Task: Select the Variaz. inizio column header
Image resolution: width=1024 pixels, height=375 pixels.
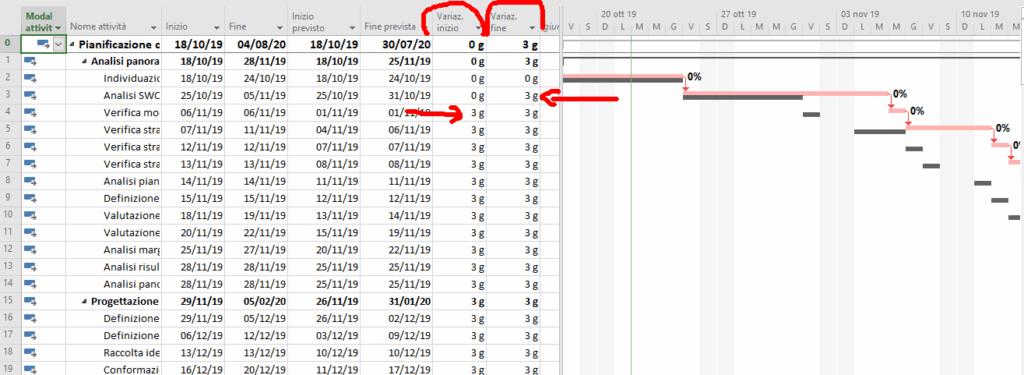Action: pos(459,22)
